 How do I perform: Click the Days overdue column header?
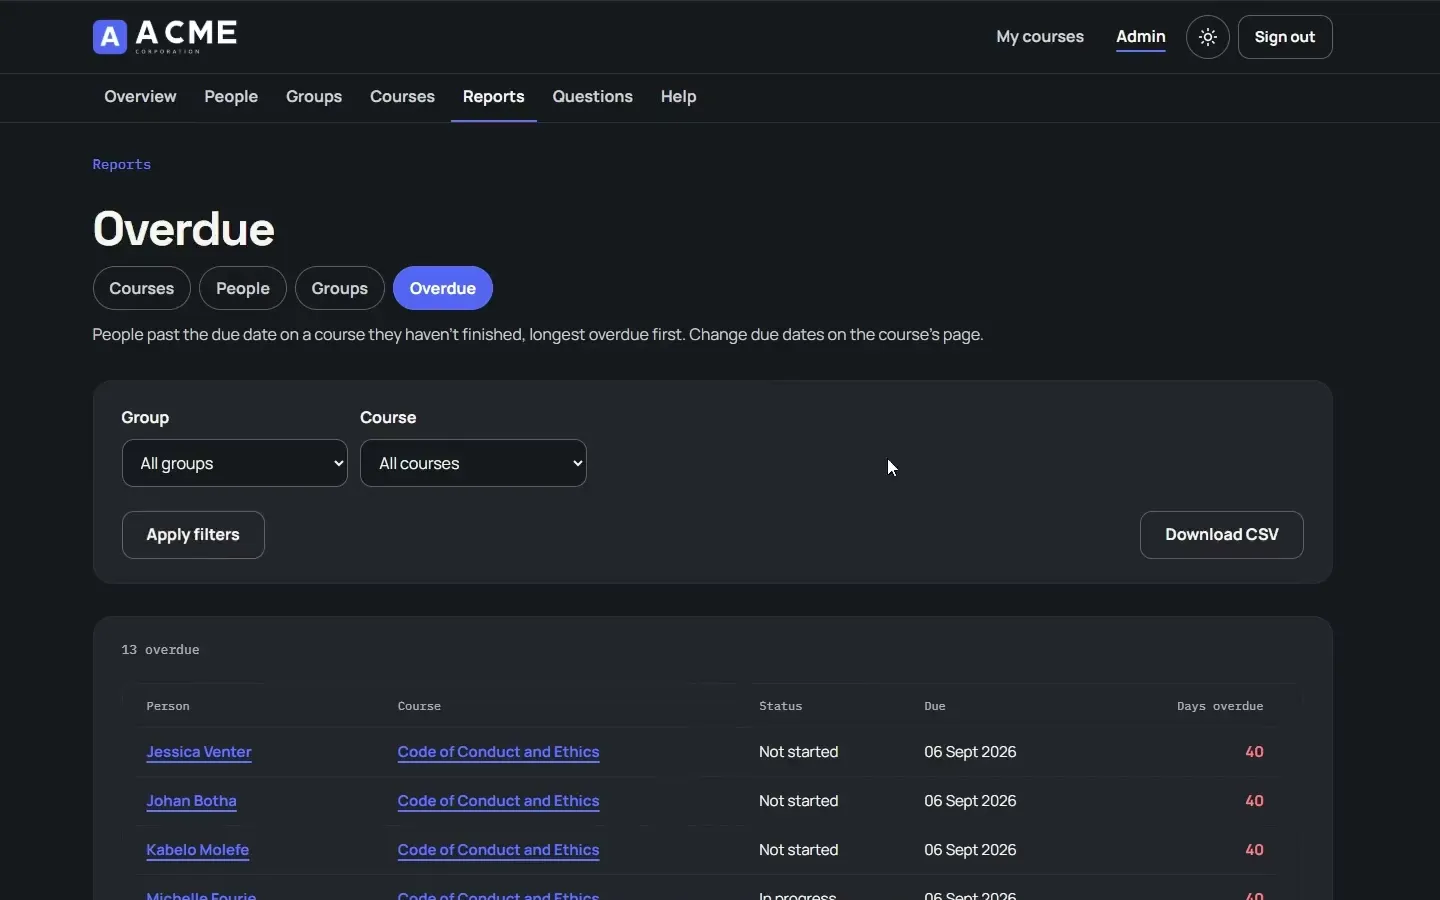click(1220, 707)
